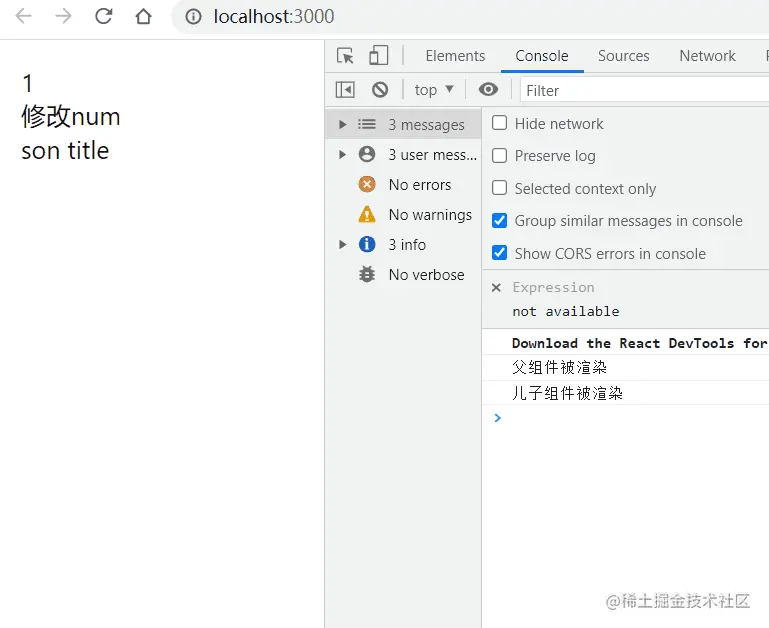Select the No errors icon
769x628 pixels.
click(x=367, y=184)
